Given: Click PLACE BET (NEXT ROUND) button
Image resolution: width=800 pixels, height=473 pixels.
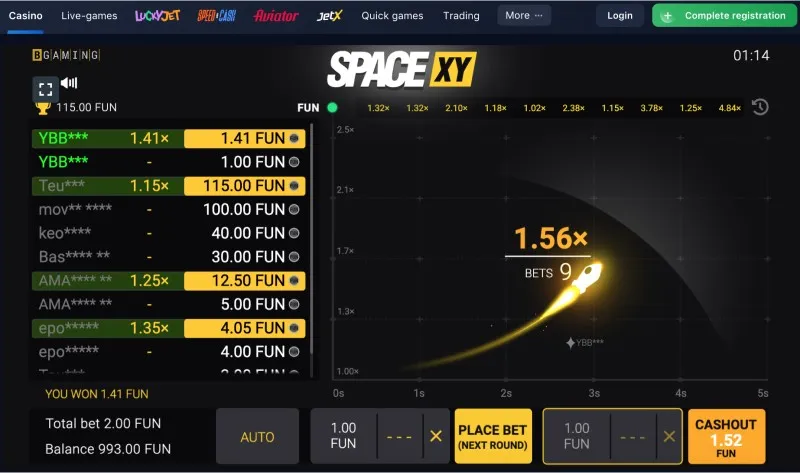Looking at the screenshot, I should pos(493,437).
